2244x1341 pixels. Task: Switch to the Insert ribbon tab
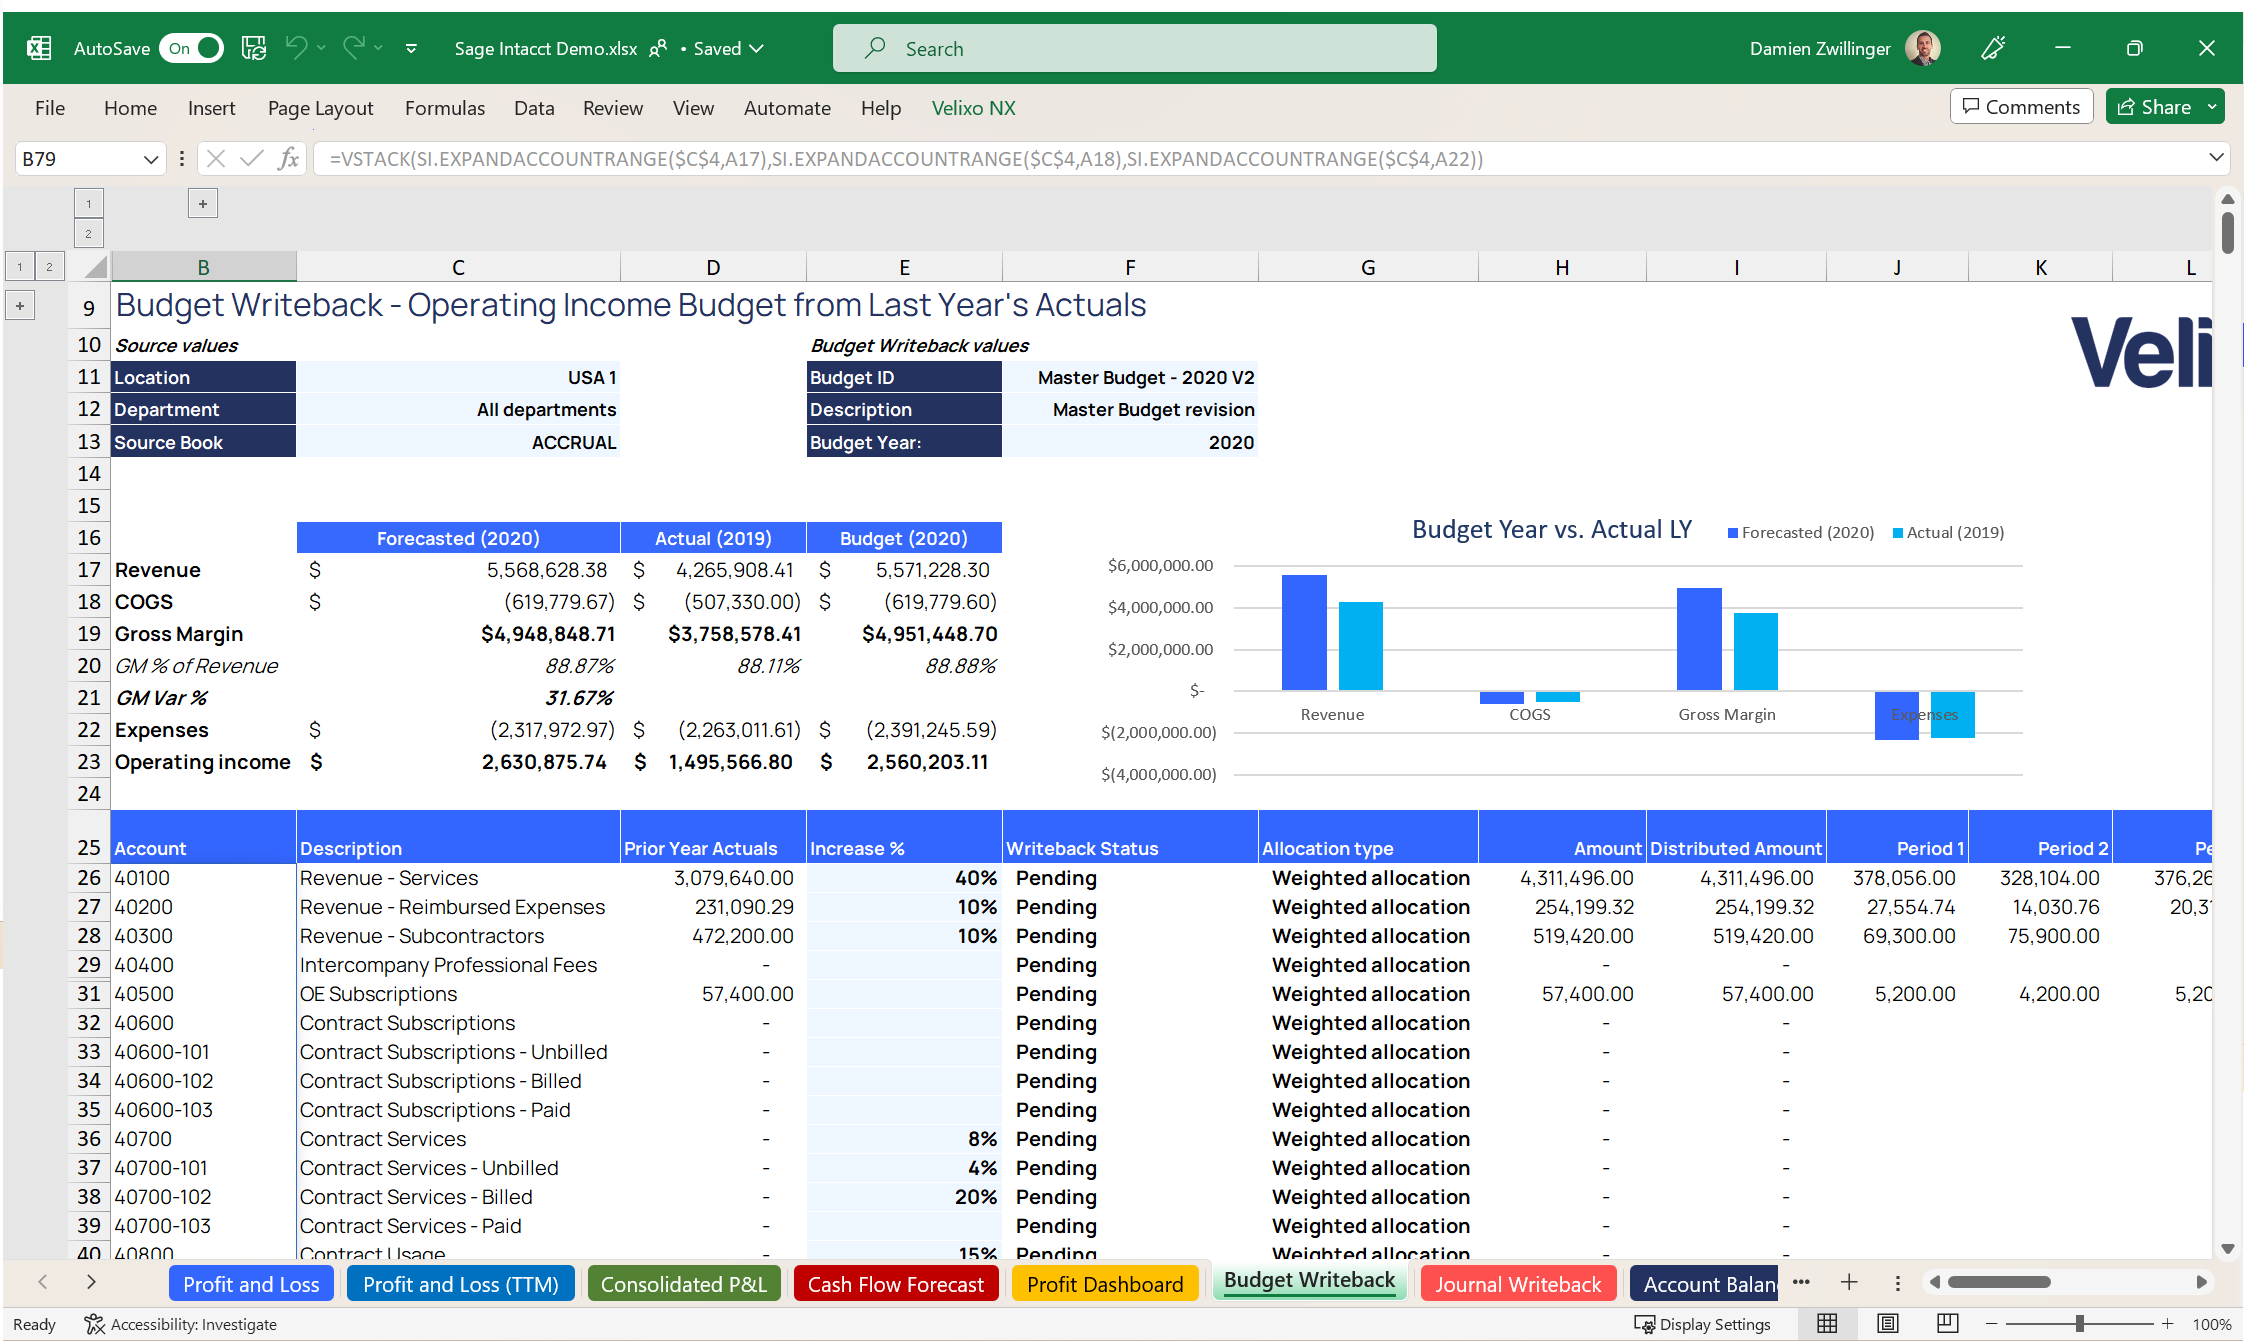(211, 108)
